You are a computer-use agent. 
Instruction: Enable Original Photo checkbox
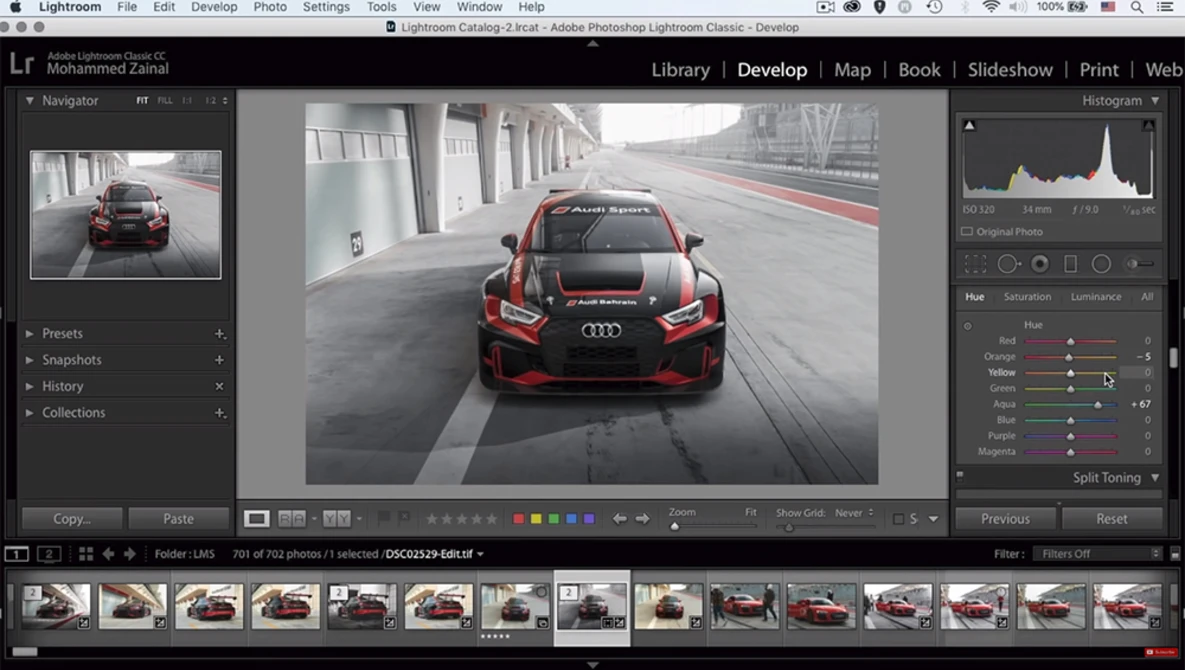click(967, 232)
